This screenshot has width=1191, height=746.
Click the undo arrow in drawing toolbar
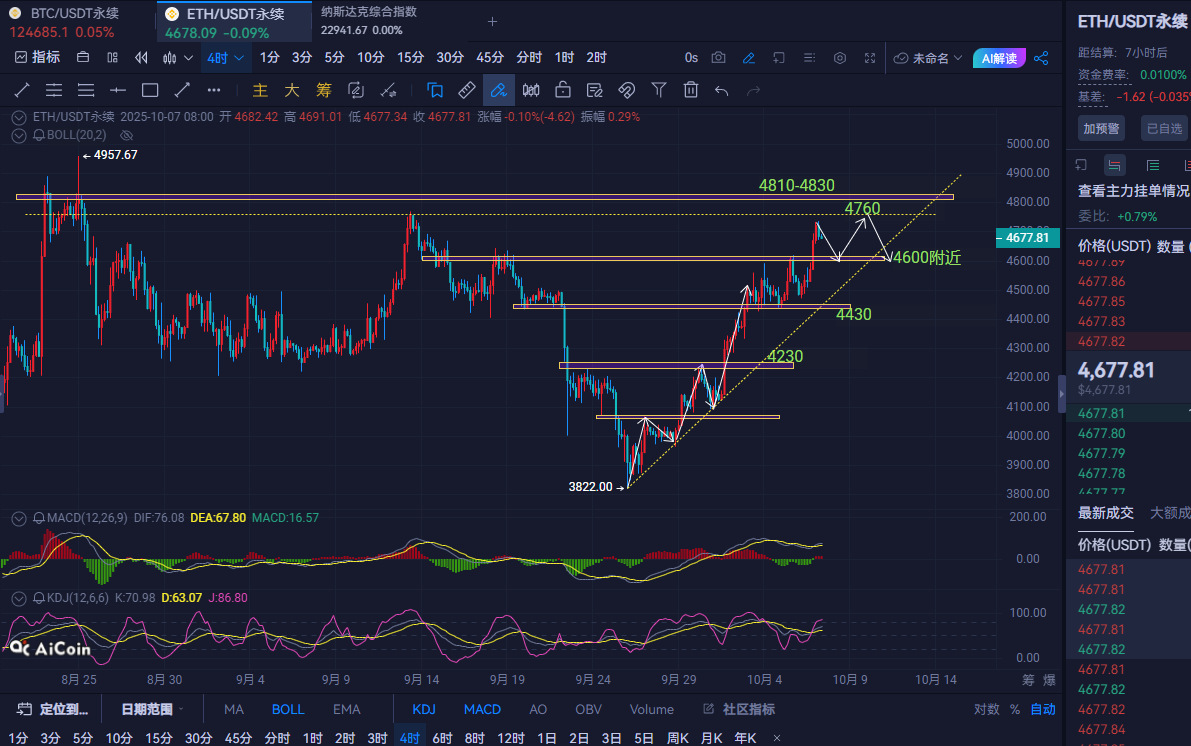[721, 90]
